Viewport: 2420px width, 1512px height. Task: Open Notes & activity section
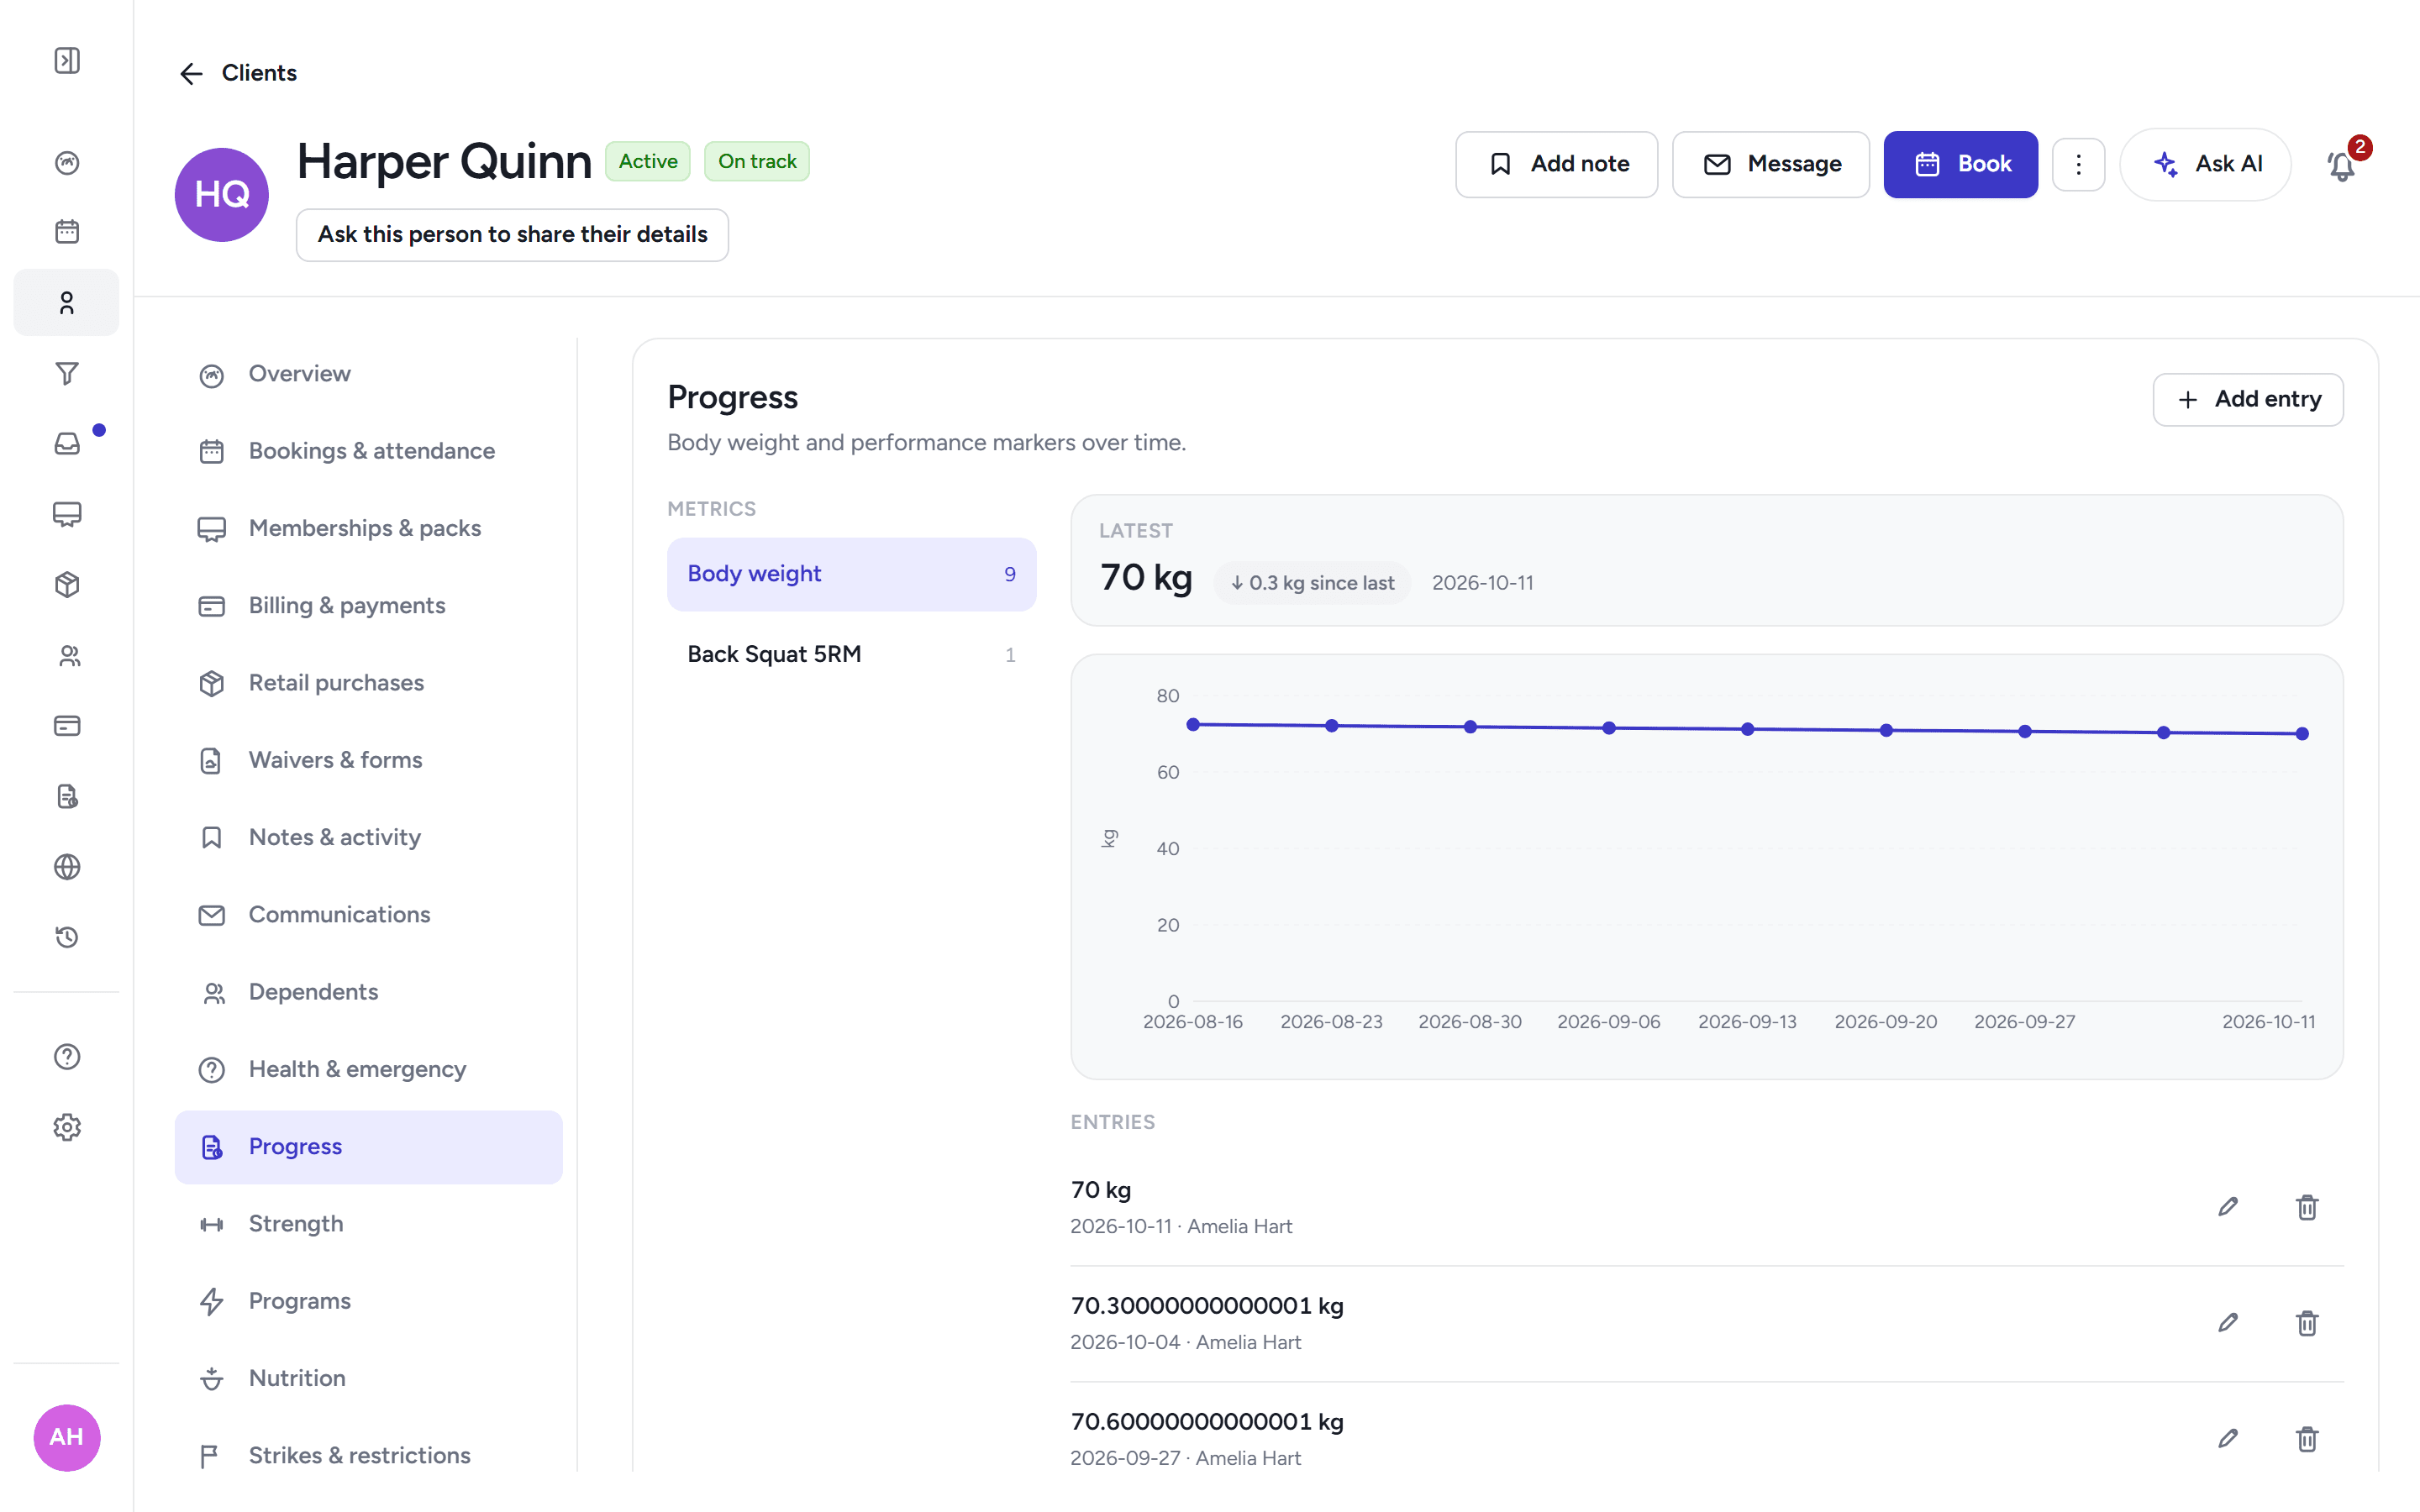tap(368, 837)
